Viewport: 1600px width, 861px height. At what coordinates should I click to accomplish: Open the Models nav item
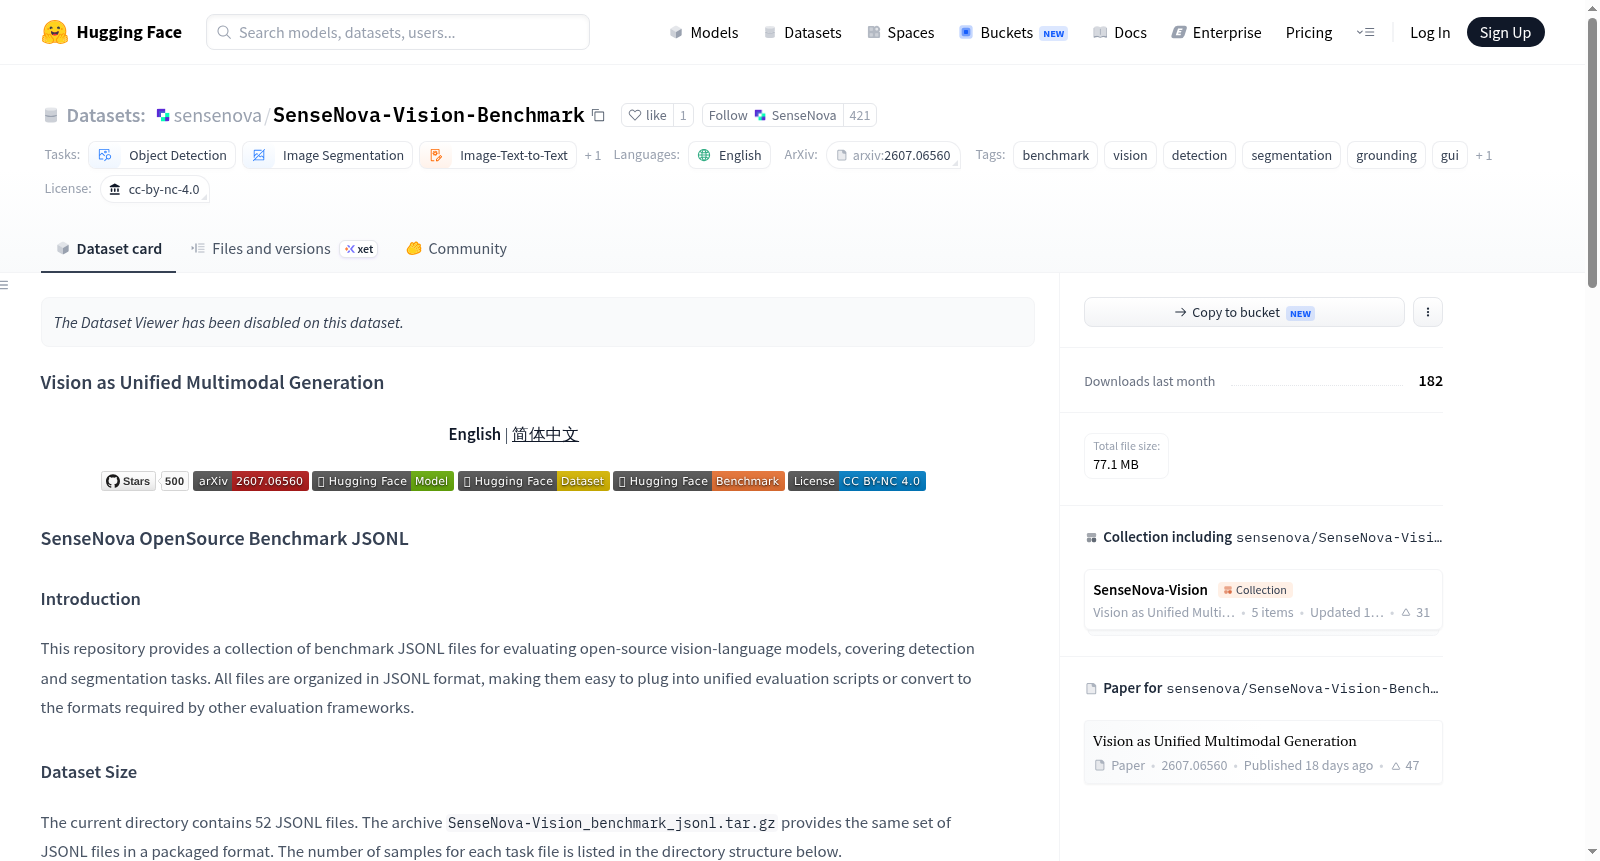click(x=704, y=32)
